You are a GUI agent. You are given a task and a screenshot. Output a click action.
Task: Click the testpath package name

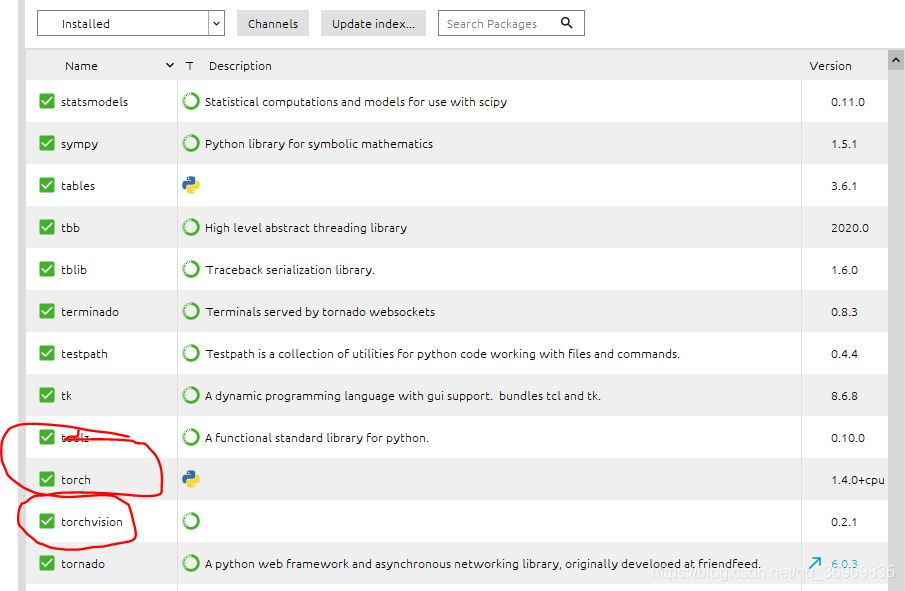[84, 354]
